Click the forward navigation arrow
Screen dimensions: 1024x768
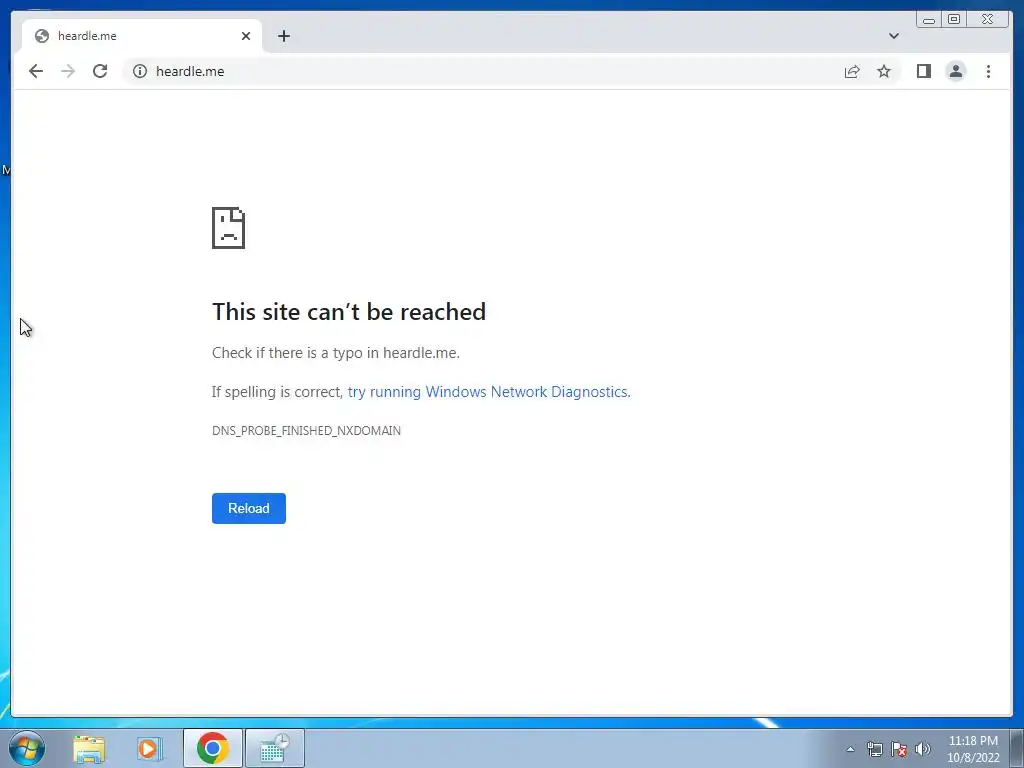68,71
